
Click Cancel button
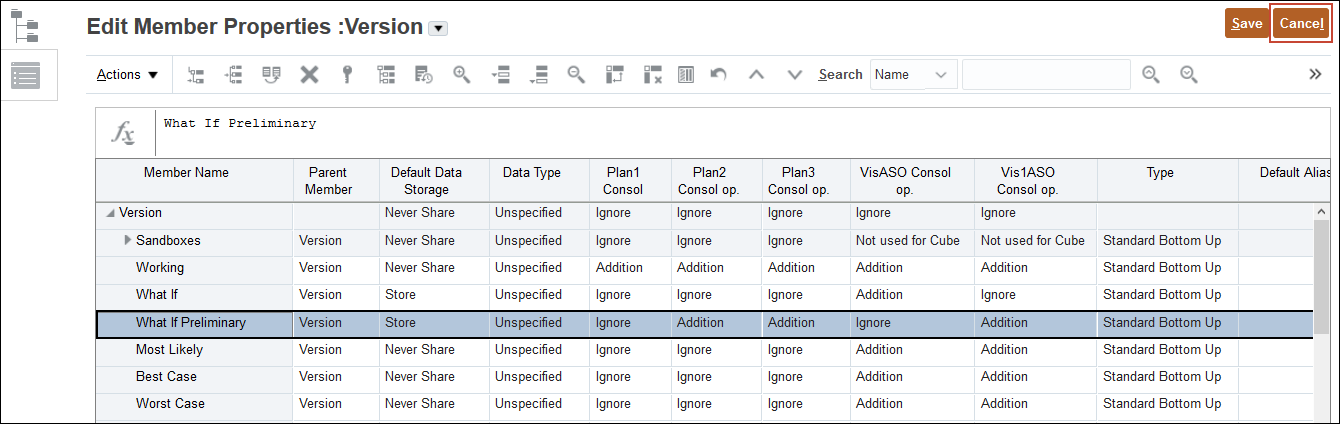(x=1301, y=23)
